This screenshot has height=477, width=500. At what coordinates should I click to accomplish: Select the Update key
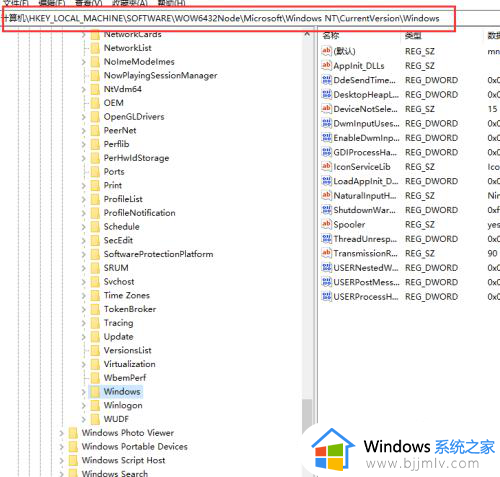click(x=118, y=337)
